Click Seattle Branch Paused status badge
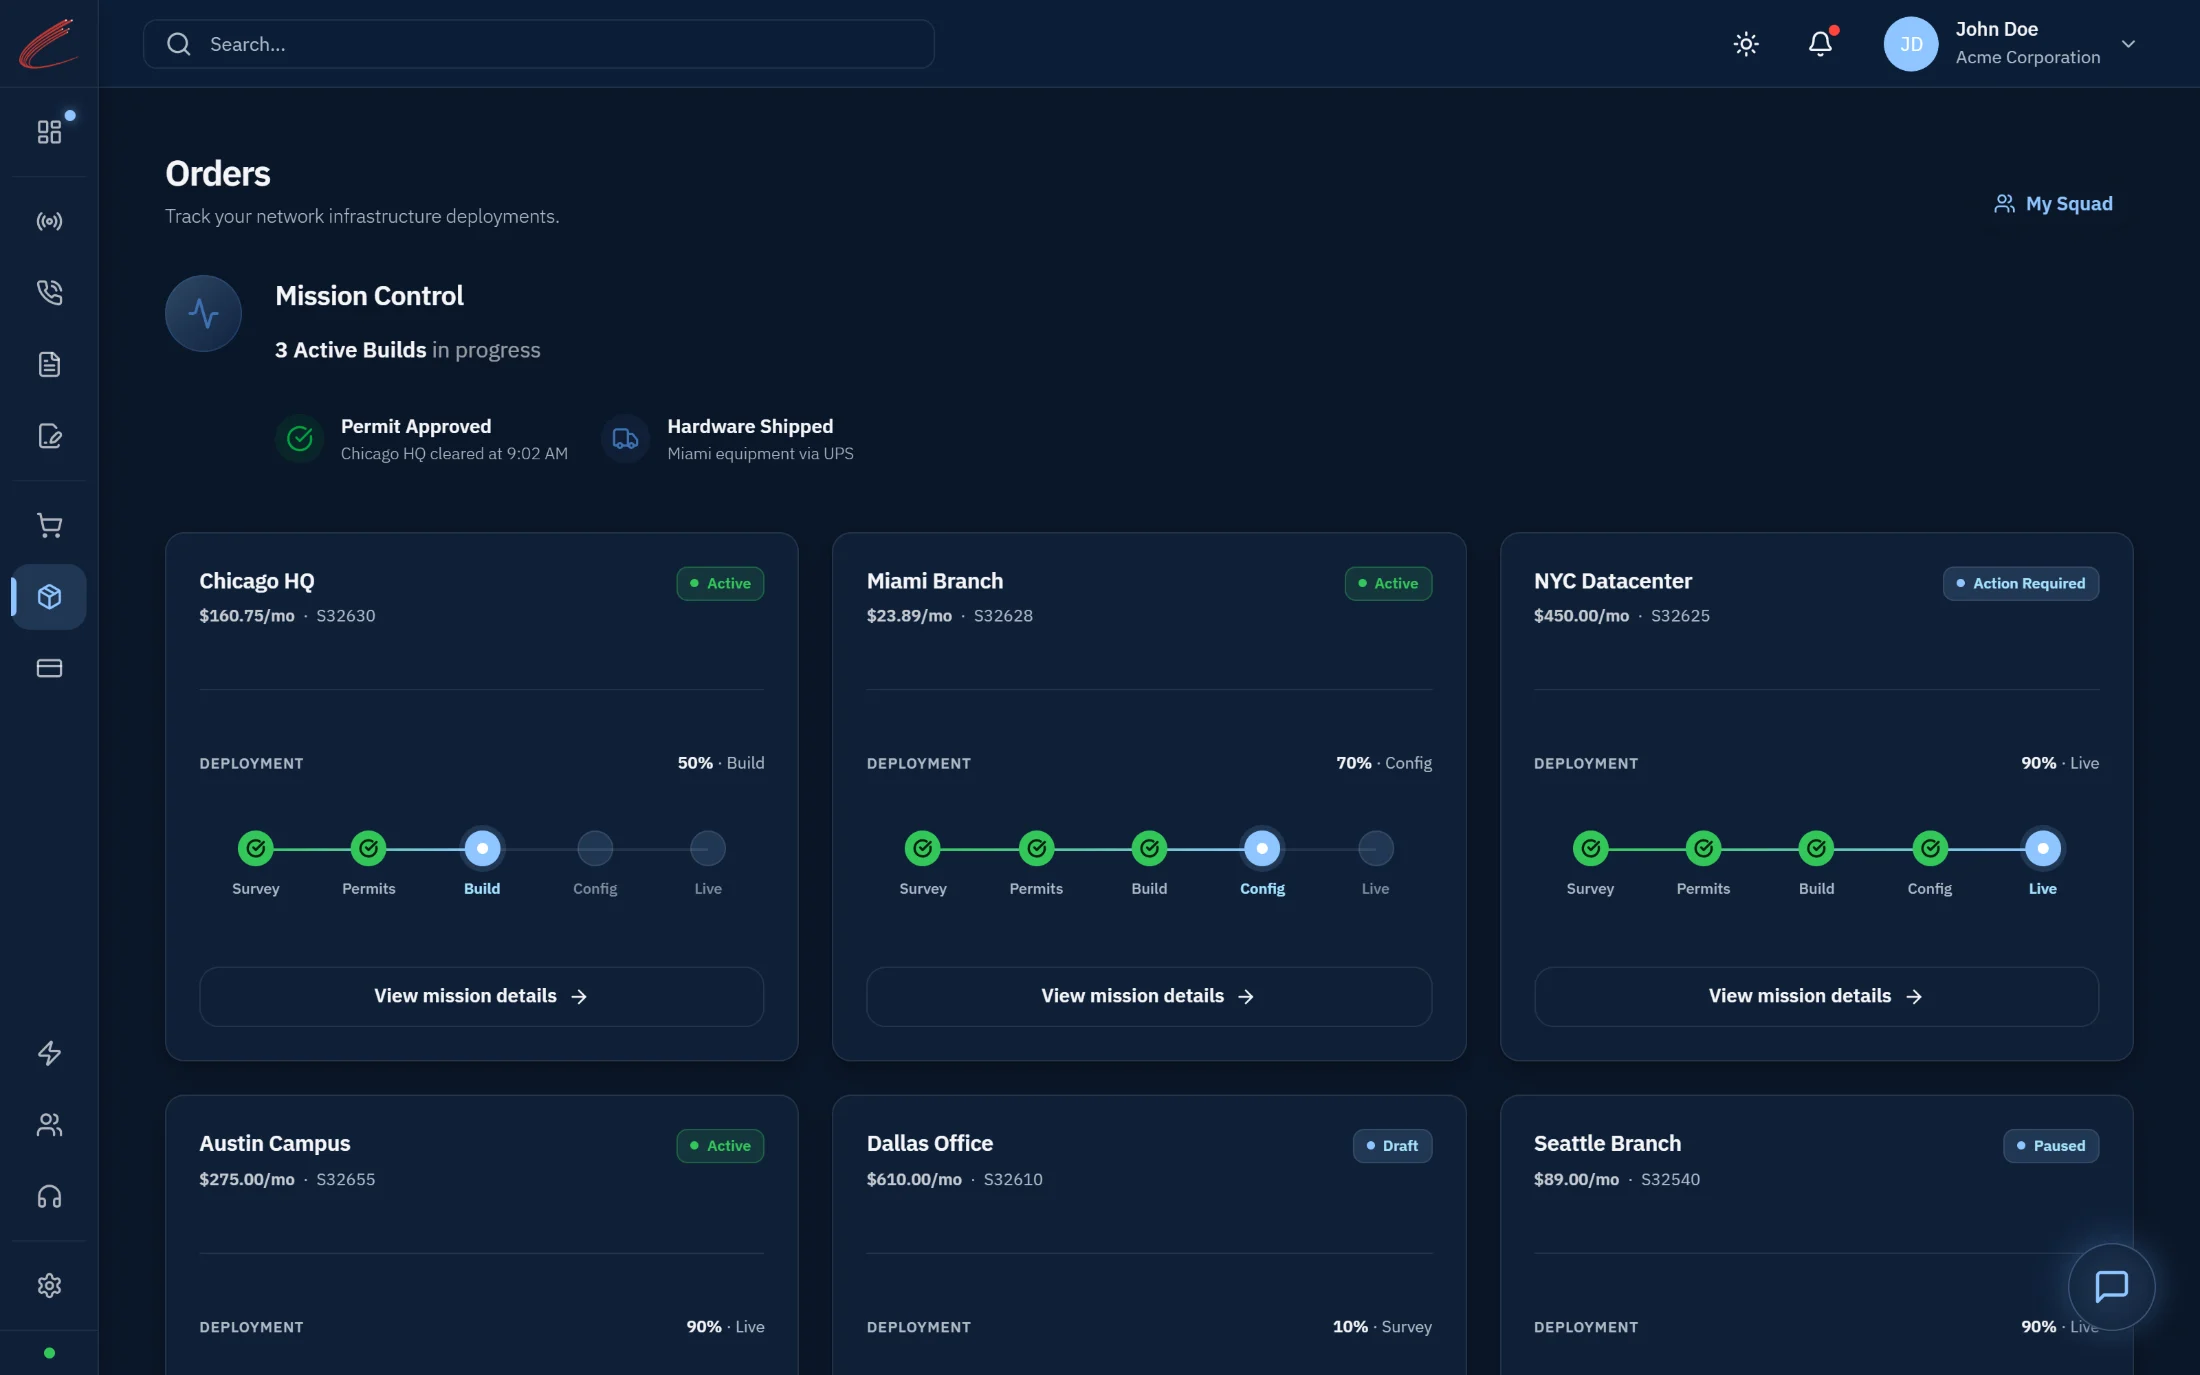 2051,1146
